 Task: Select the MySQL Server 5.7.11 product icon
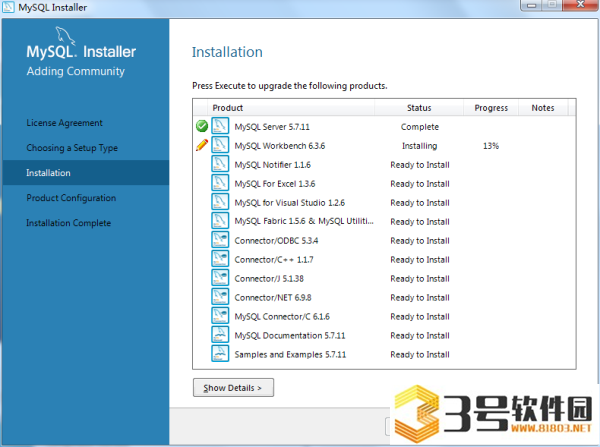220,126
